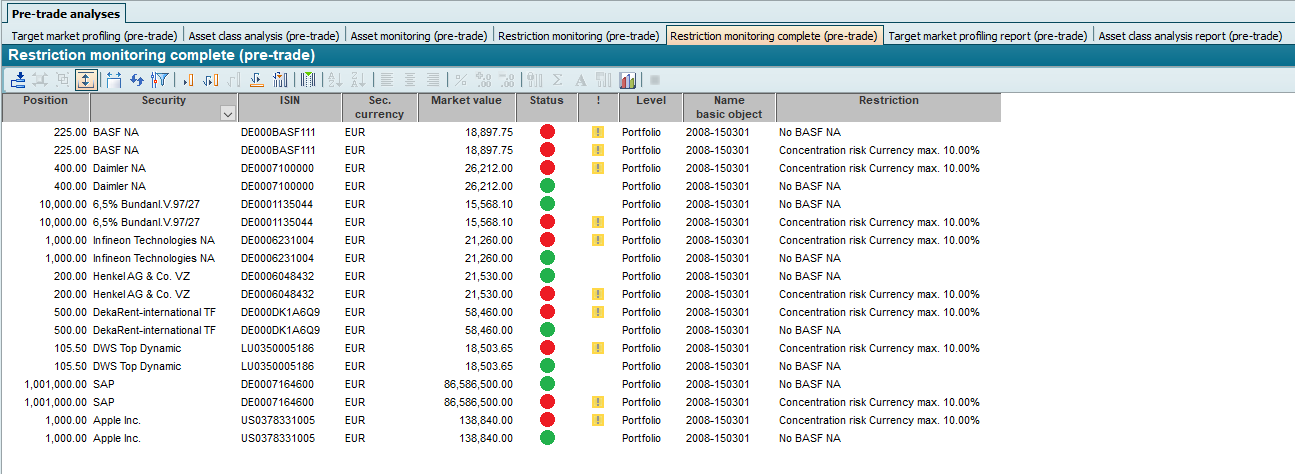Select the Asset class analysis (pre-trade) tab
The image size is (1295, 474).
tap(264, 36)
